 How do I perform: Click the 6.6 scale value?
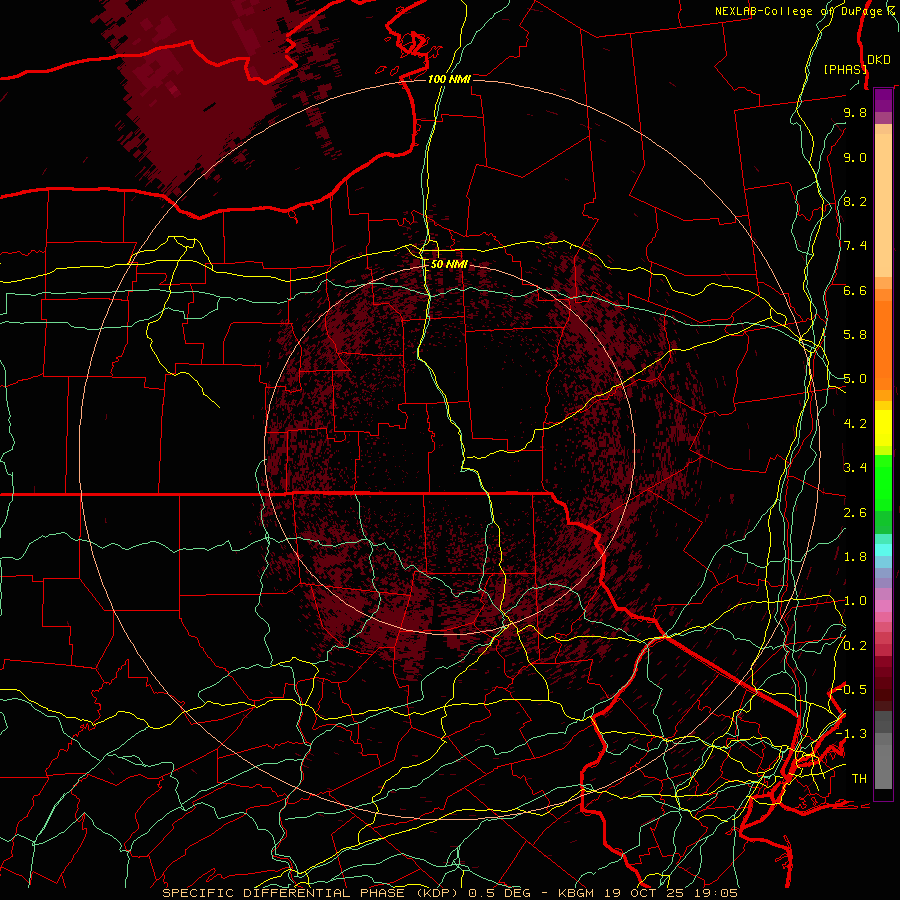pyautogui.click(x=855, y=290)
